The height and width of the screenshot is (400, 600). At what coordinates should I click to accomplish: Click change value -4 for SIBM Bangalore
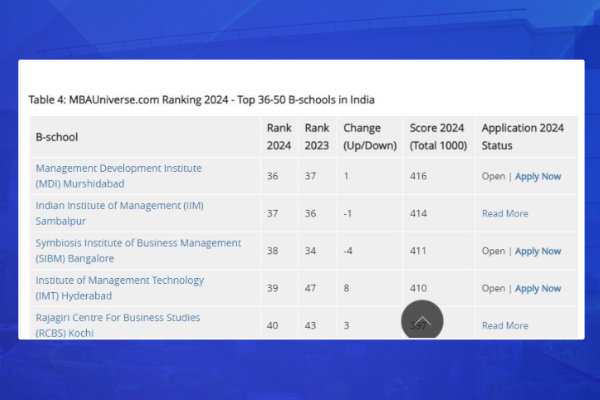(348, 251)
